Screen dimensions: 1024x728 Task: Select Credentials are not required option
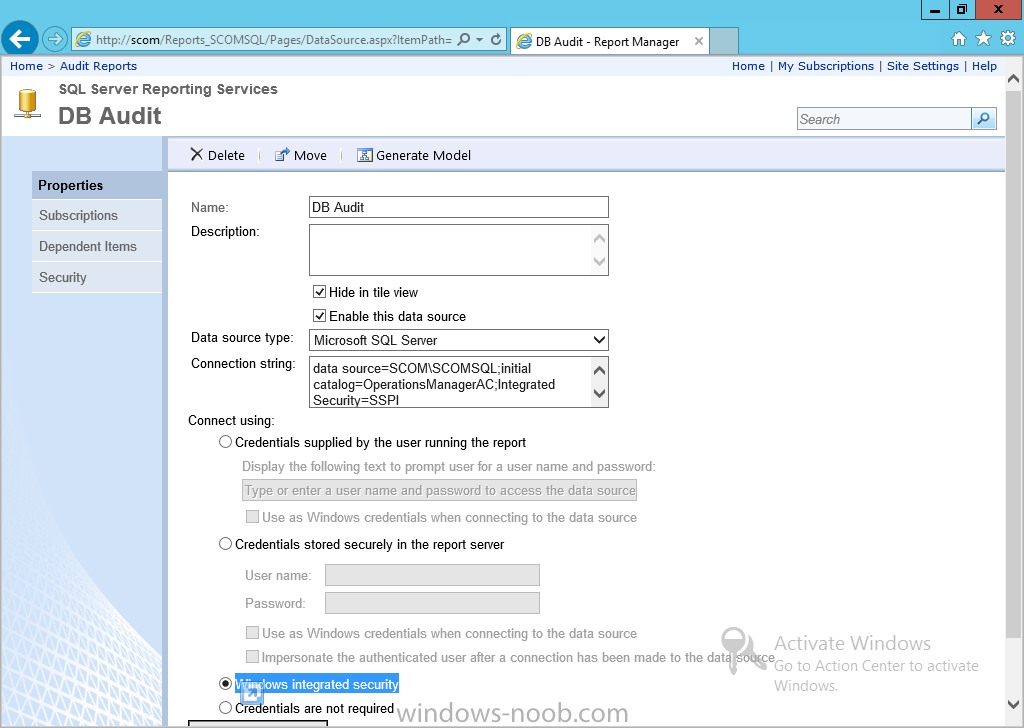(225, 708)
